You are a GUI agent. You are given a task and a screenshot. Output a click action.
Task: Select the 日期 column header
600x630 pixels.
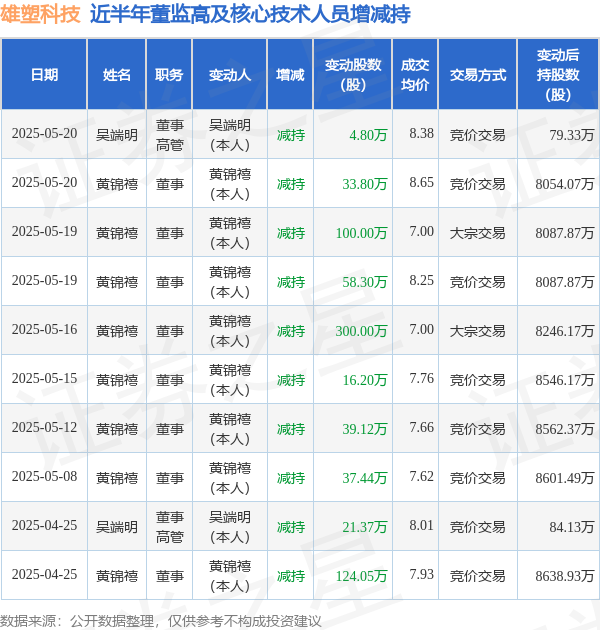pos(44,75)
